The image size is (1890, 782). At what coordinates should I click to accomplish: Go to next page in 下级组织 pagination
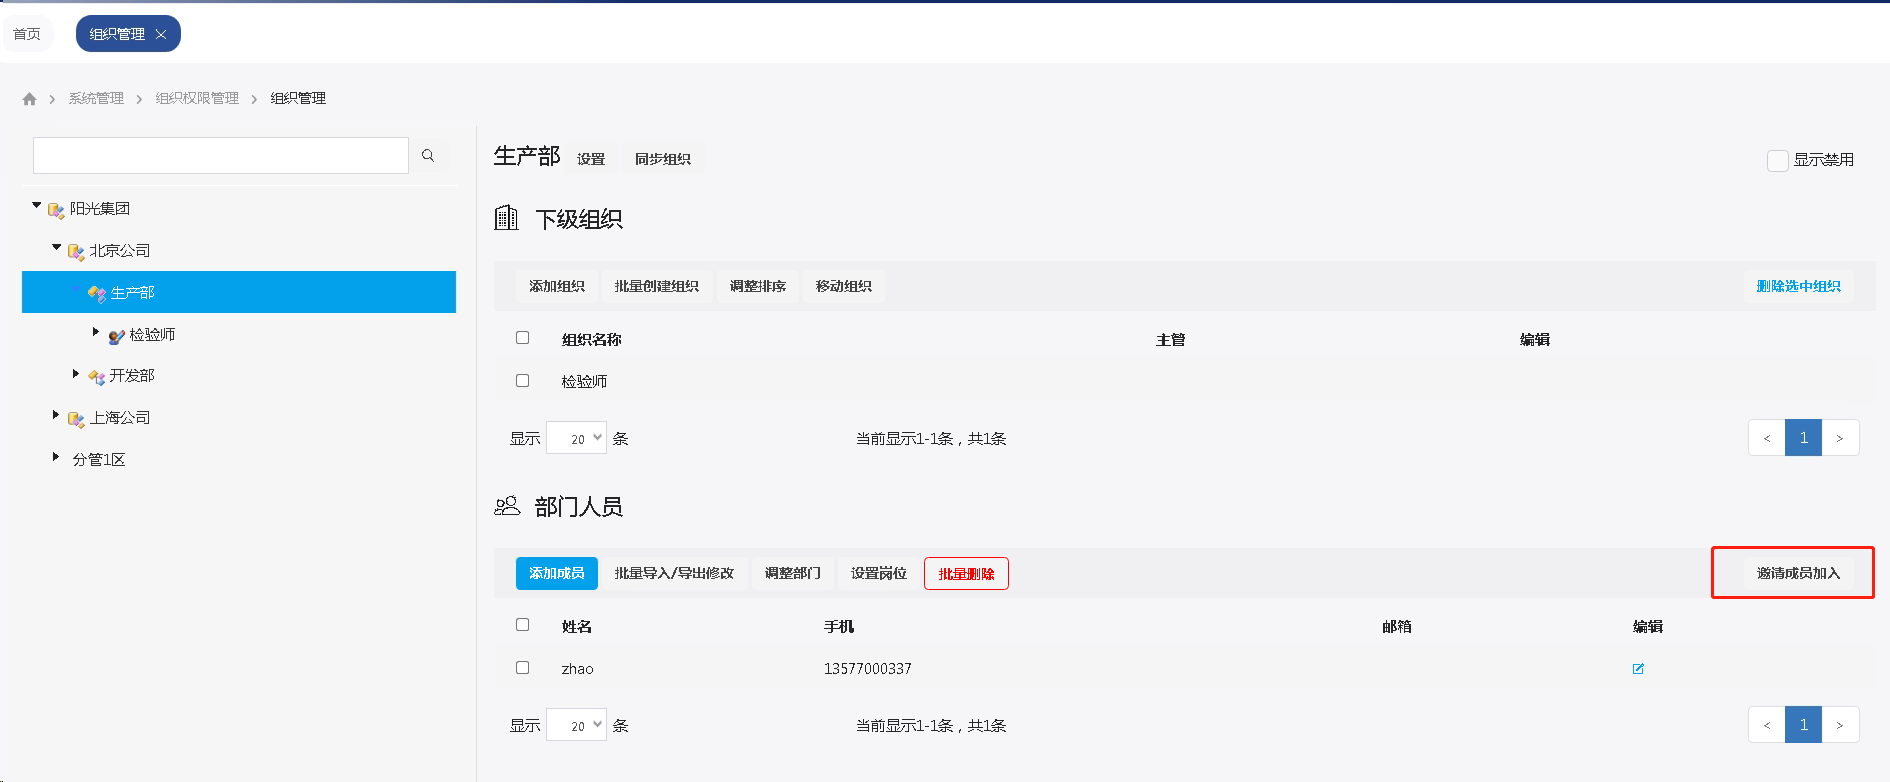click(1840, 438)
